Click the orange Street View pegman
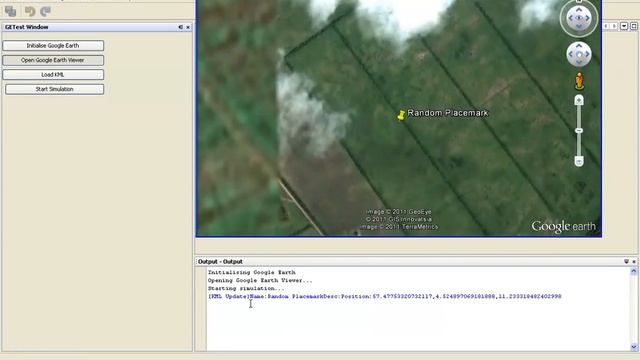The height and width of the screenshot is (360, 640). click(x=579, y=81)
